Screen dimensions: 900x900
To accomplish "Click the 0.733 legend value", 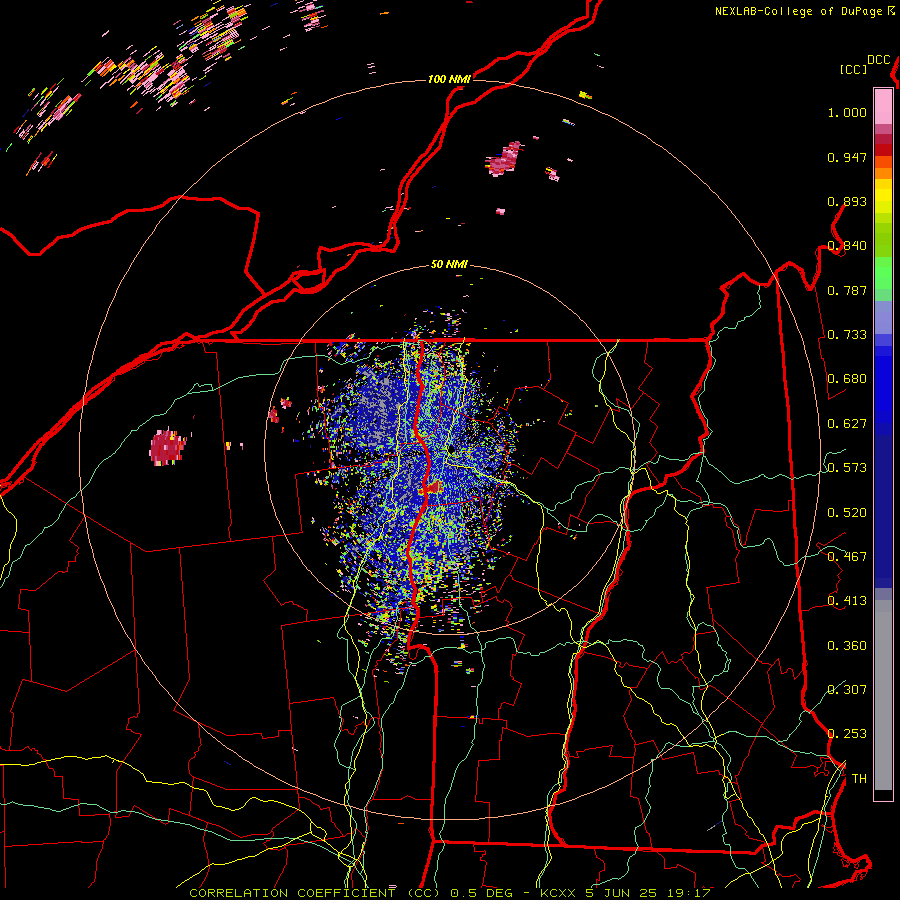I will (847, 335).
